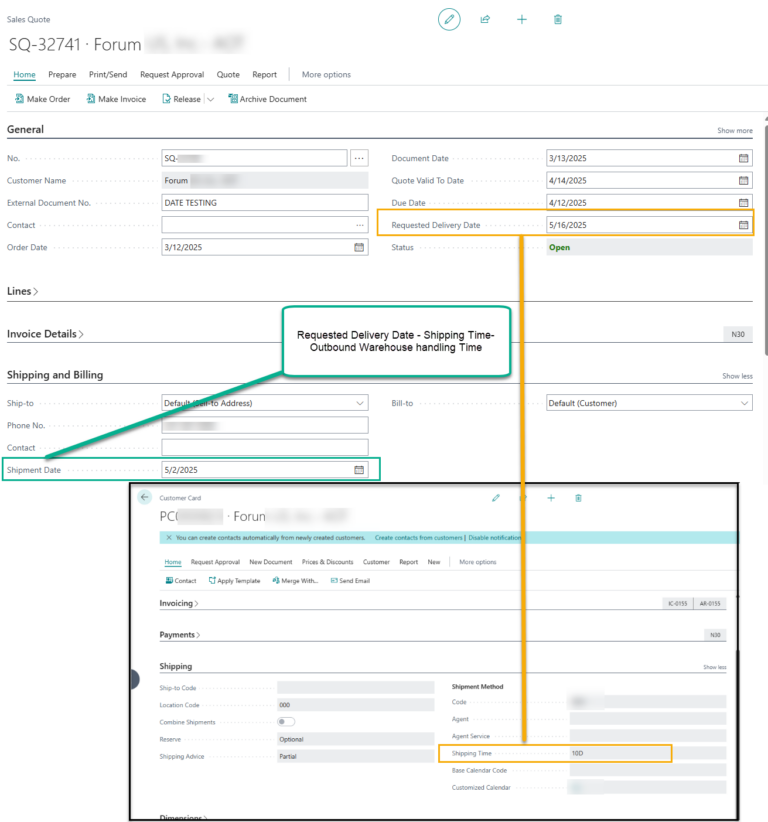768x822 pixels.
Task: Click ellipsis button beside the No. field
Action: (359, 158)
